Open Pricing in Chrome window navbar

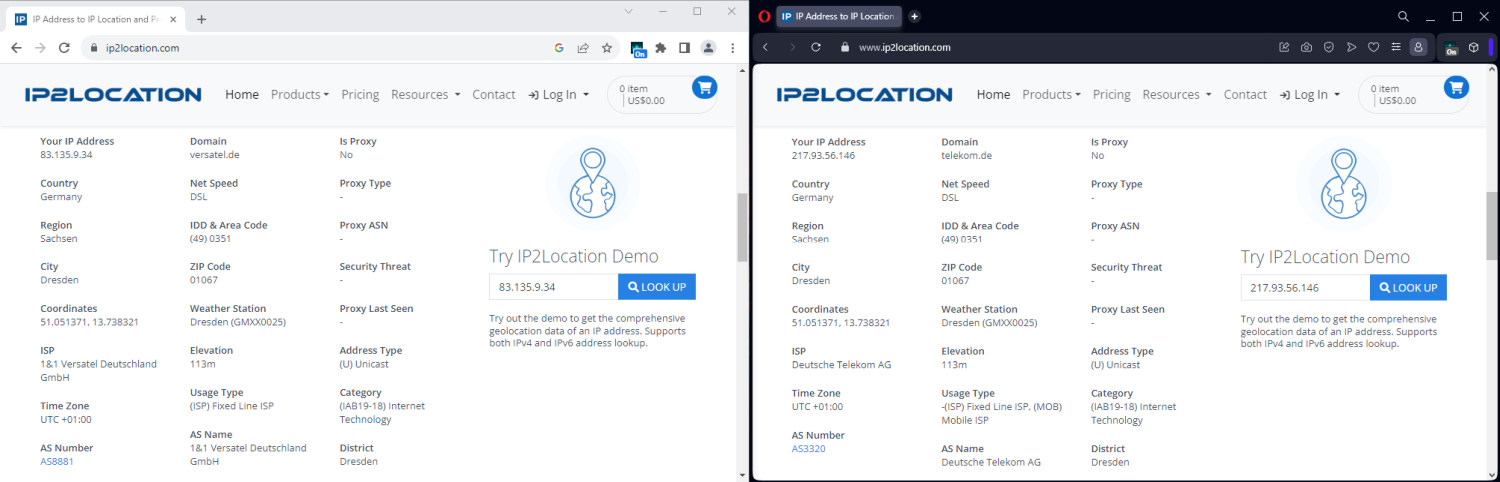360,94
